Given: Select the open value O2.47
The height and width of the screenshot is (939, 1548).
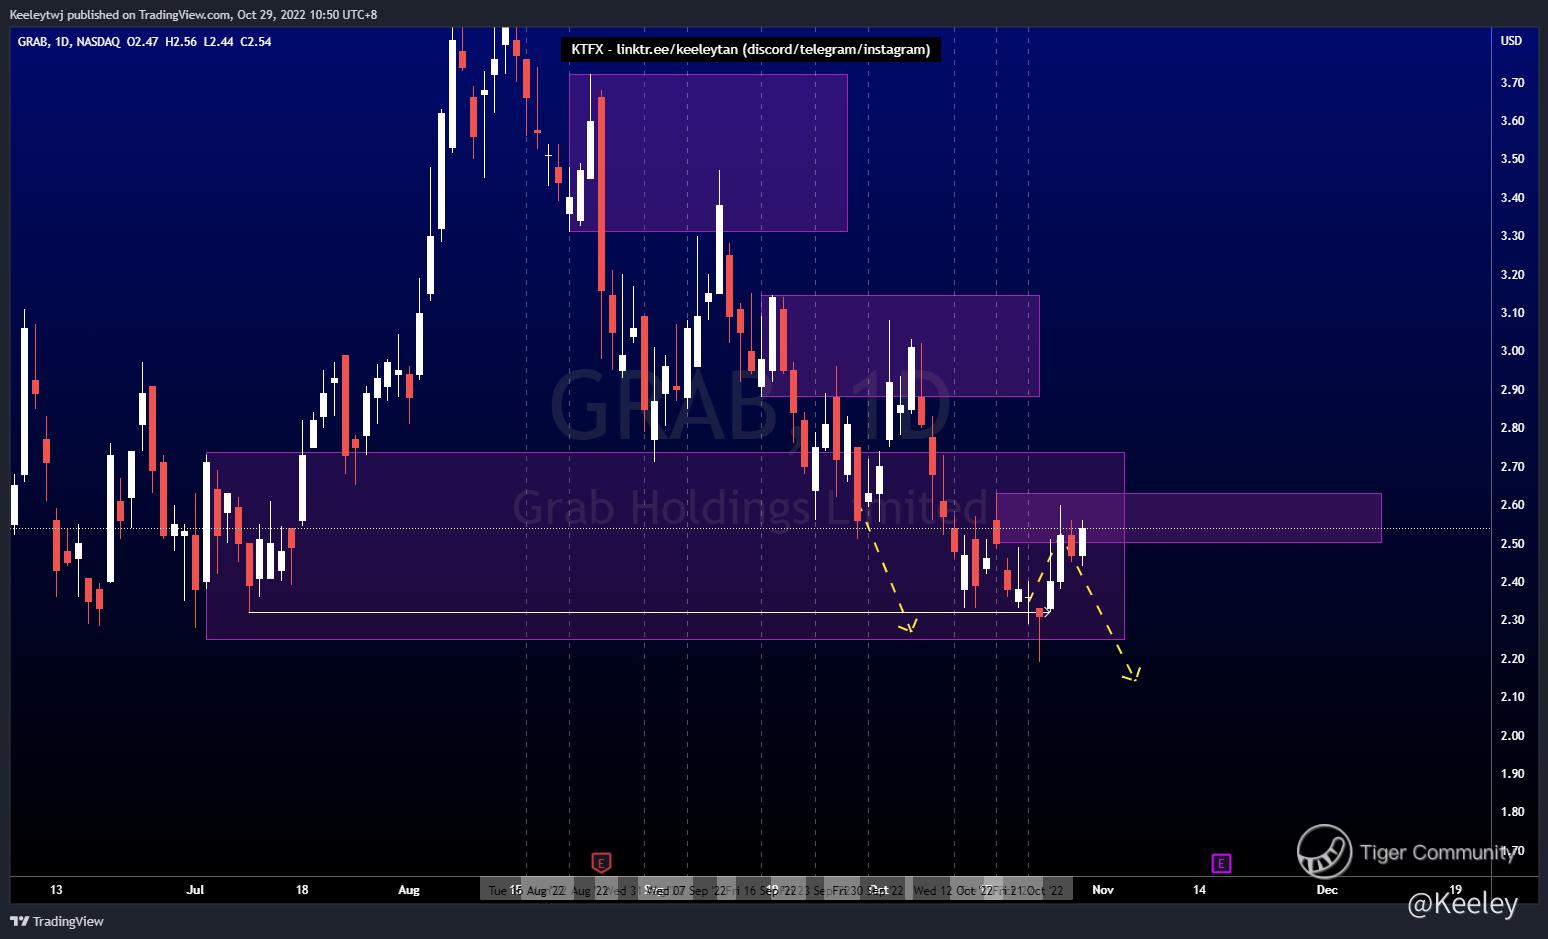Looking at the screenshot, I should (x=144, y=42).
